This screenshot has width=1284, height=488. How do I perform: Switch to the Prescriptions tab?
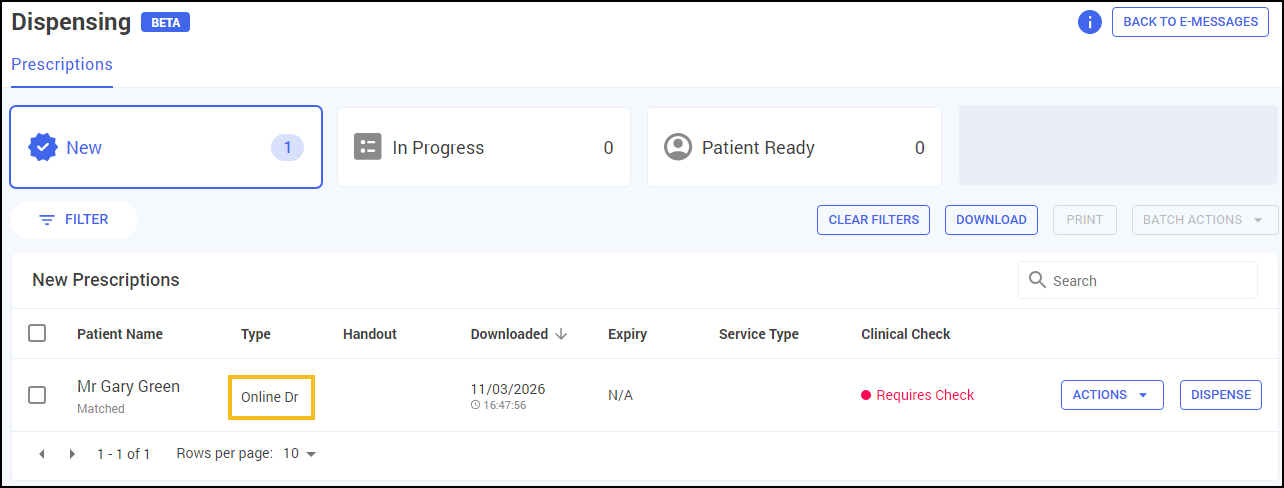[62, 64]
